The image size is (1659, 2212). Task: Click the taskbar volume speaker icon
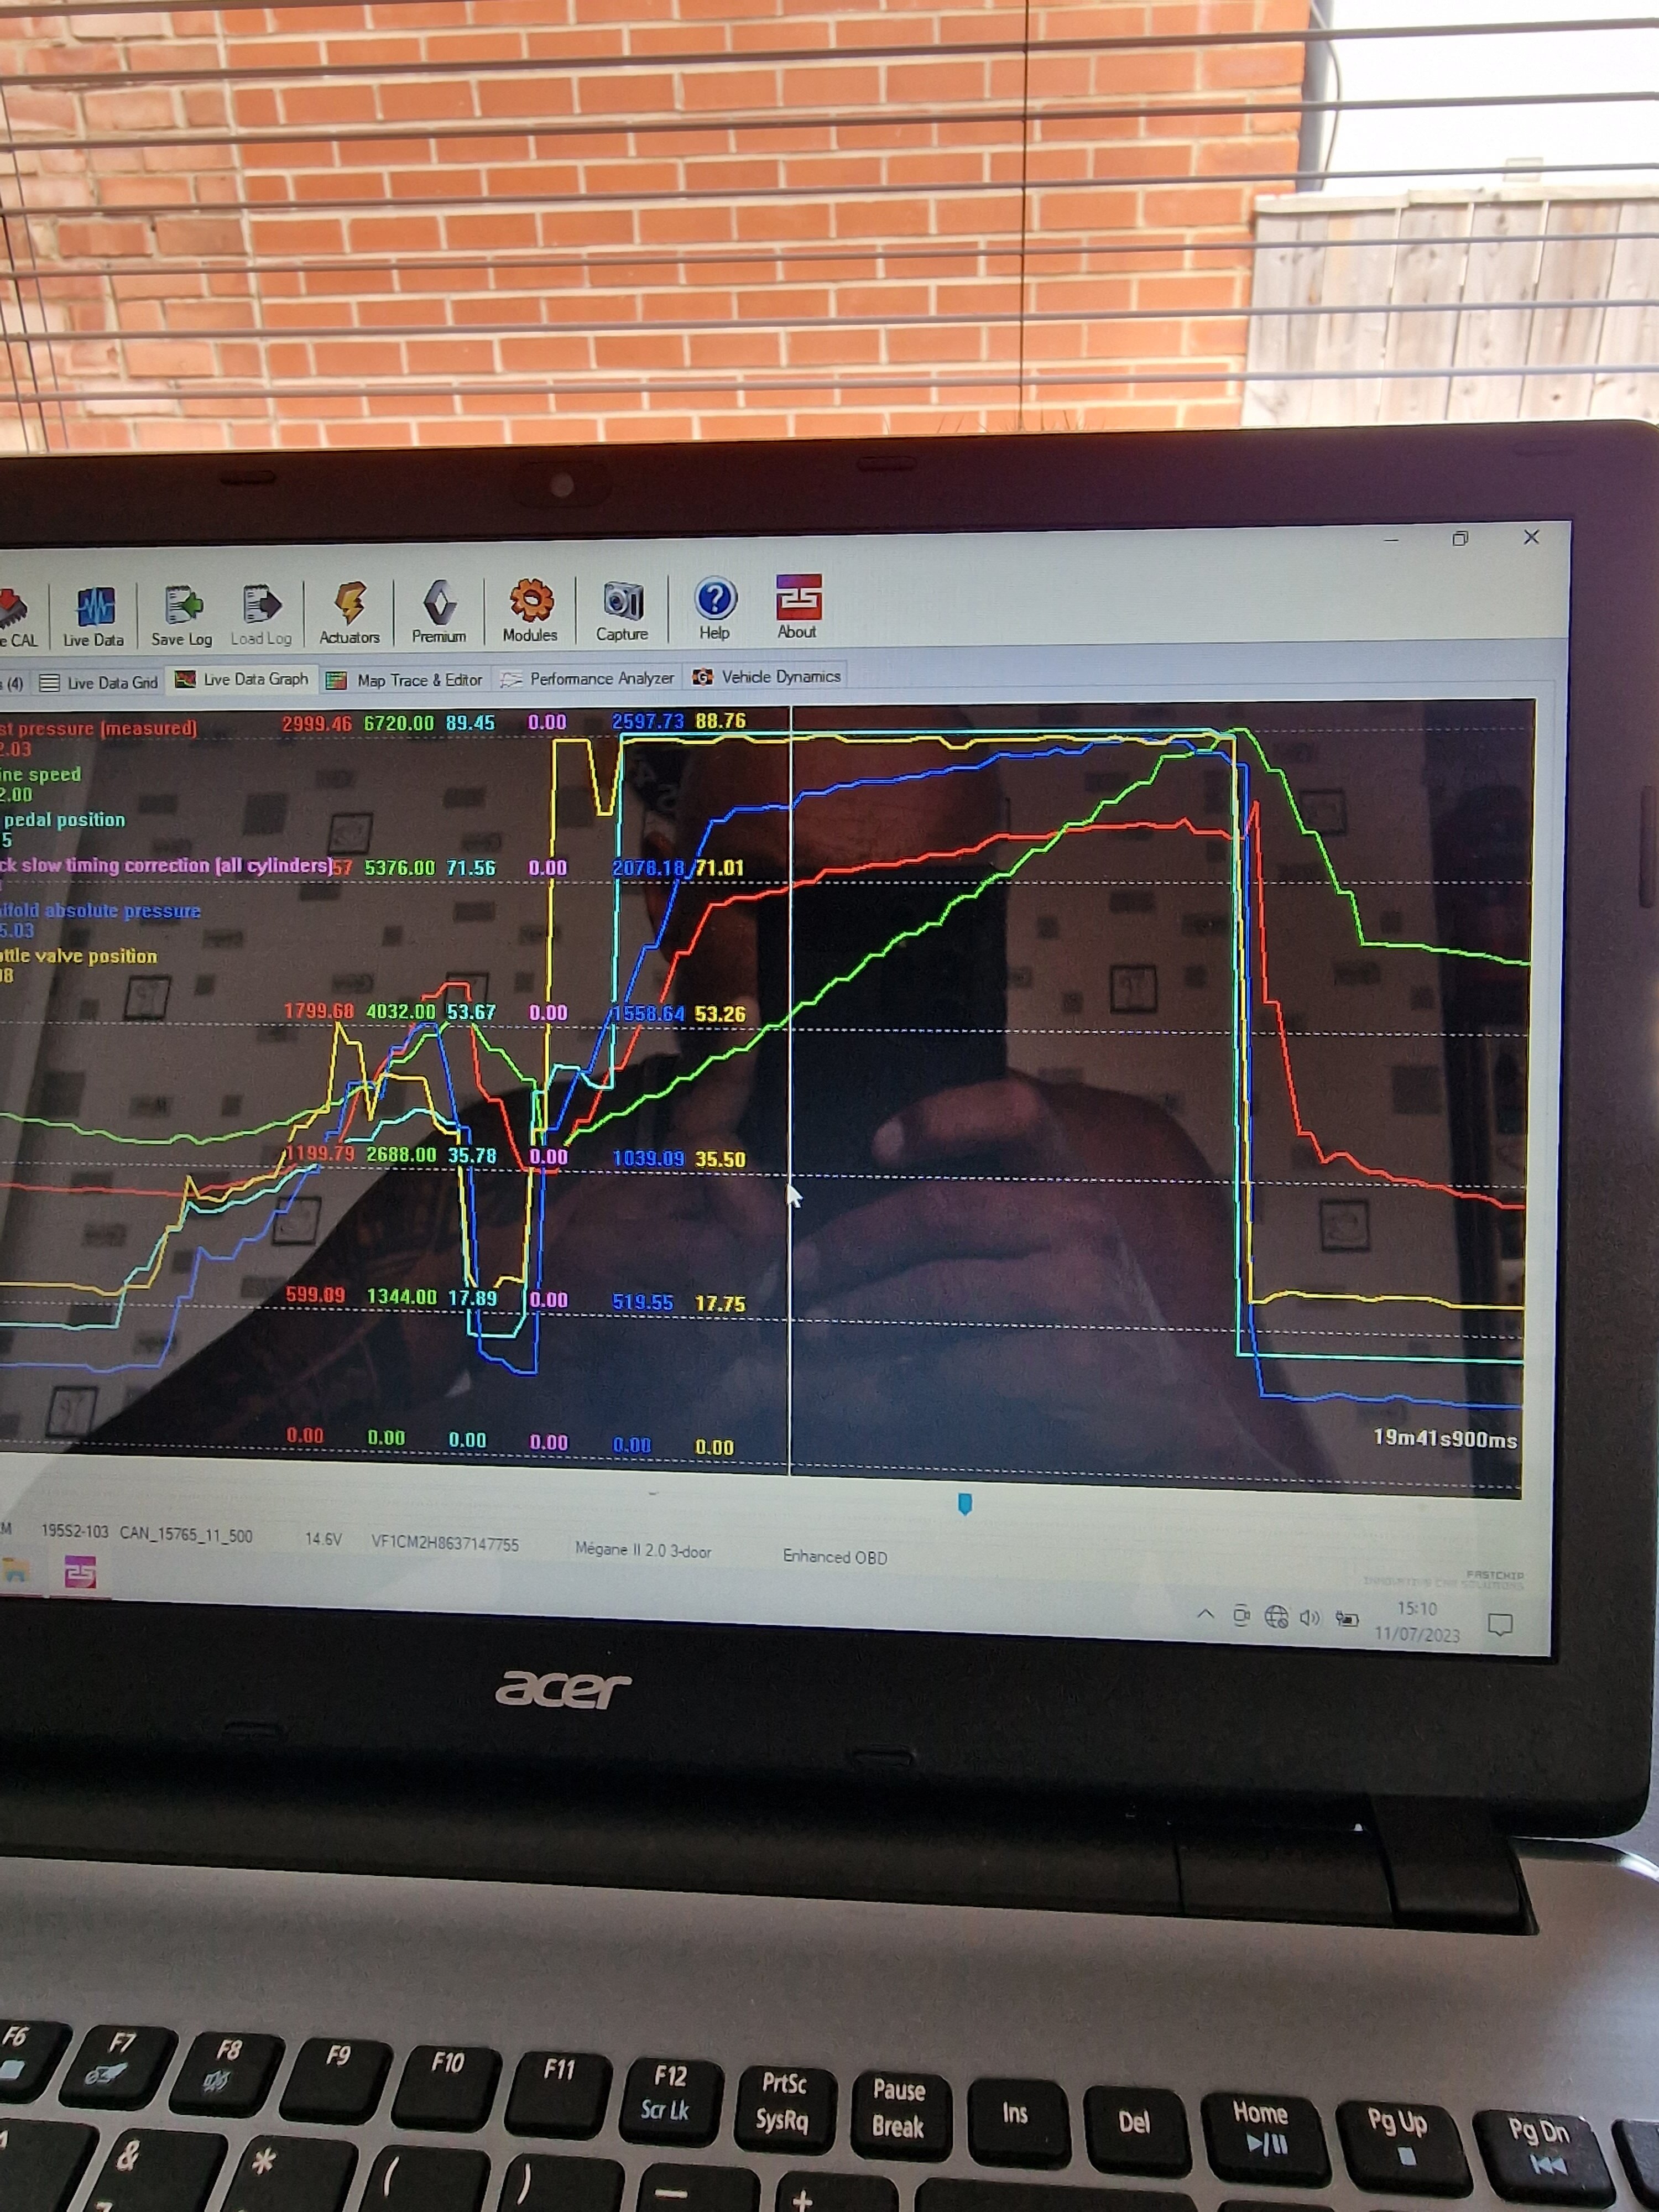[x=1310, y=1618]
